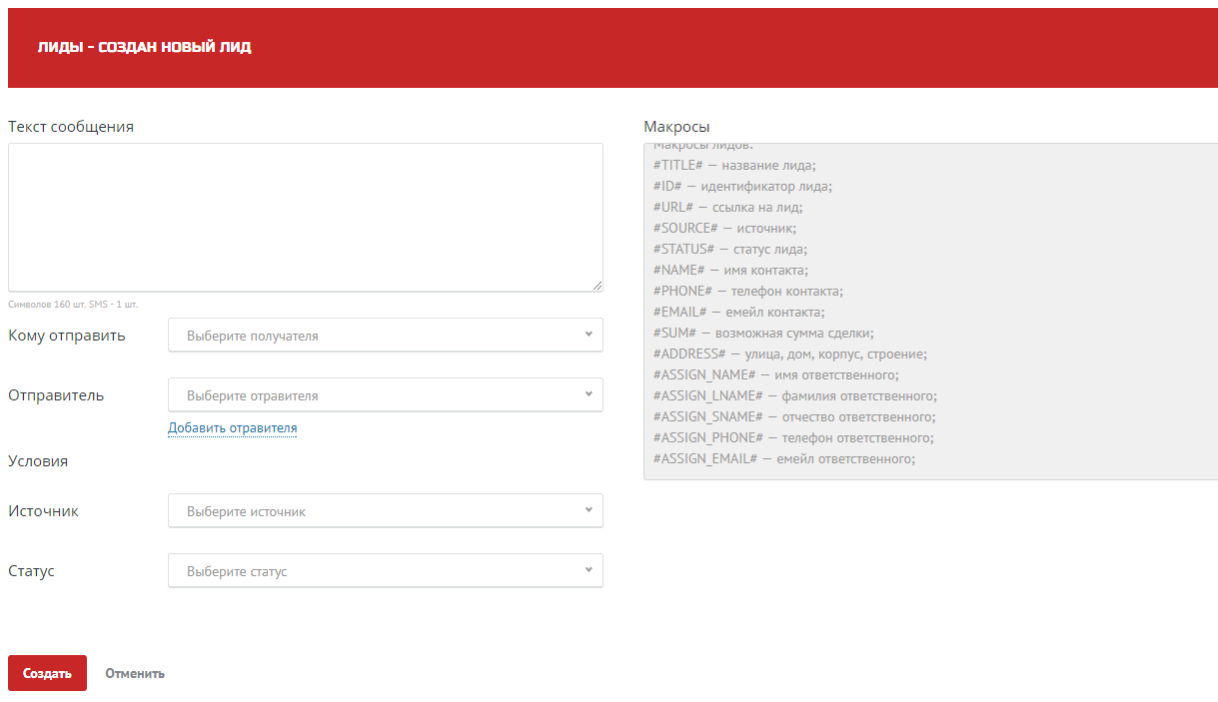Click the message textarea resize handle

coord(597,285)
